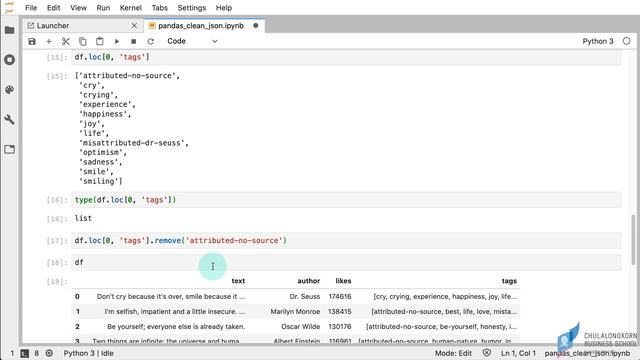The height and width of the screenshot is (360, 640).
Task: Save the notebook with the floppy disk icon
Action: coord(32,41)
